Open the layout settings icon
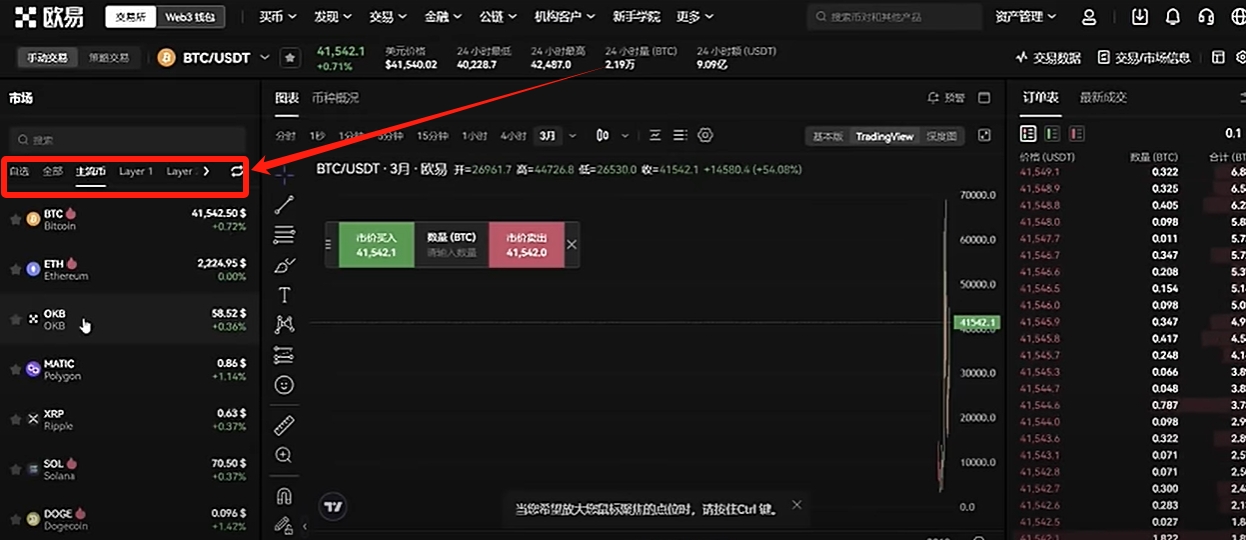Screen dimensions: 1246x540 pyautogui.click(x=1219, y=58)
